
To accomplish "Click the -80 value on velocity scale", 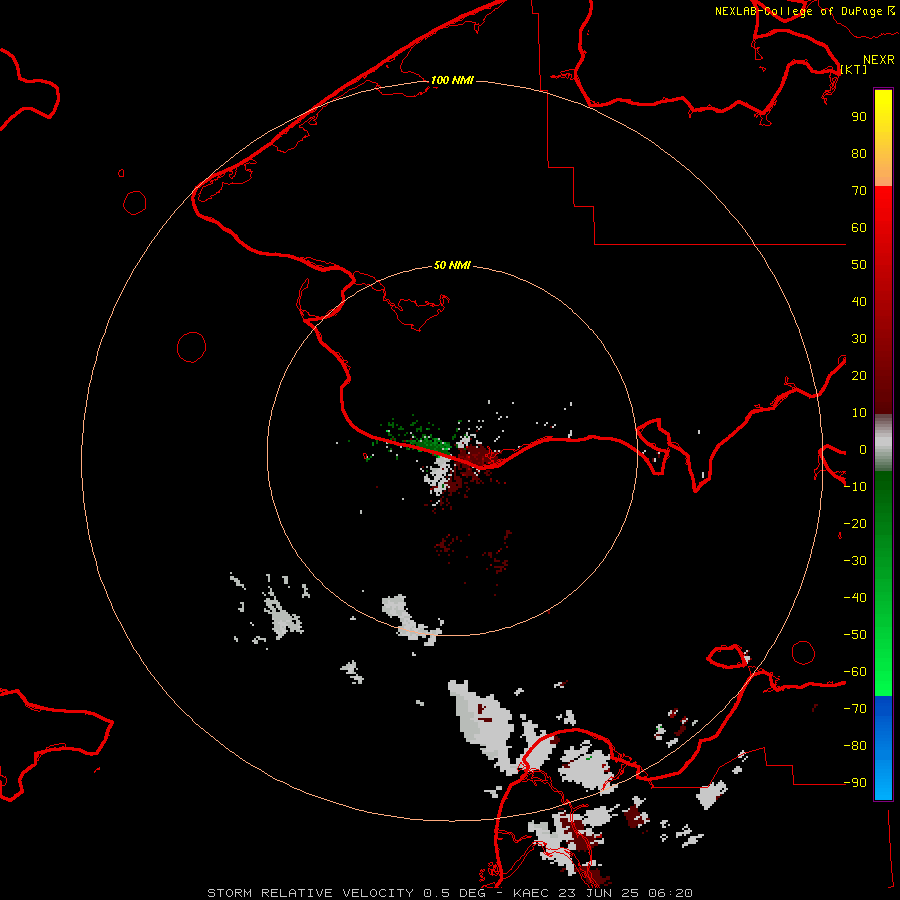I will tap(855, 746).
